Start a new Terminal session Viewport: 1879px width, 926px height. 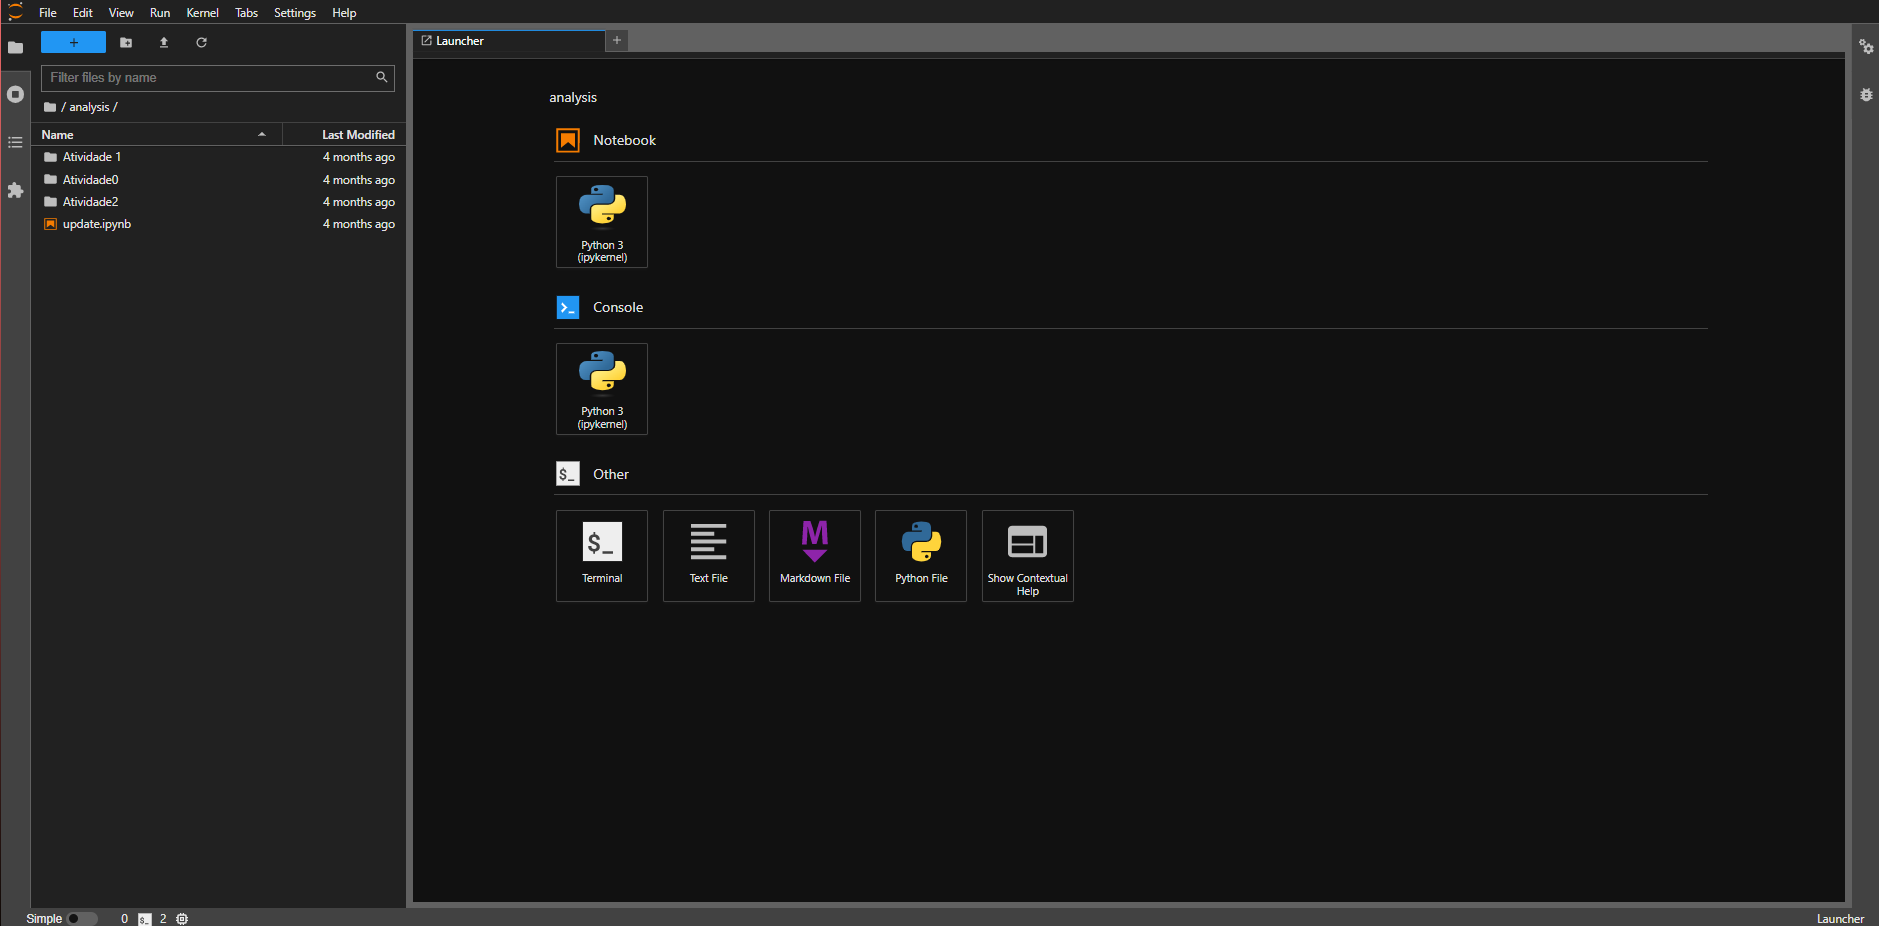coord(602,556)
